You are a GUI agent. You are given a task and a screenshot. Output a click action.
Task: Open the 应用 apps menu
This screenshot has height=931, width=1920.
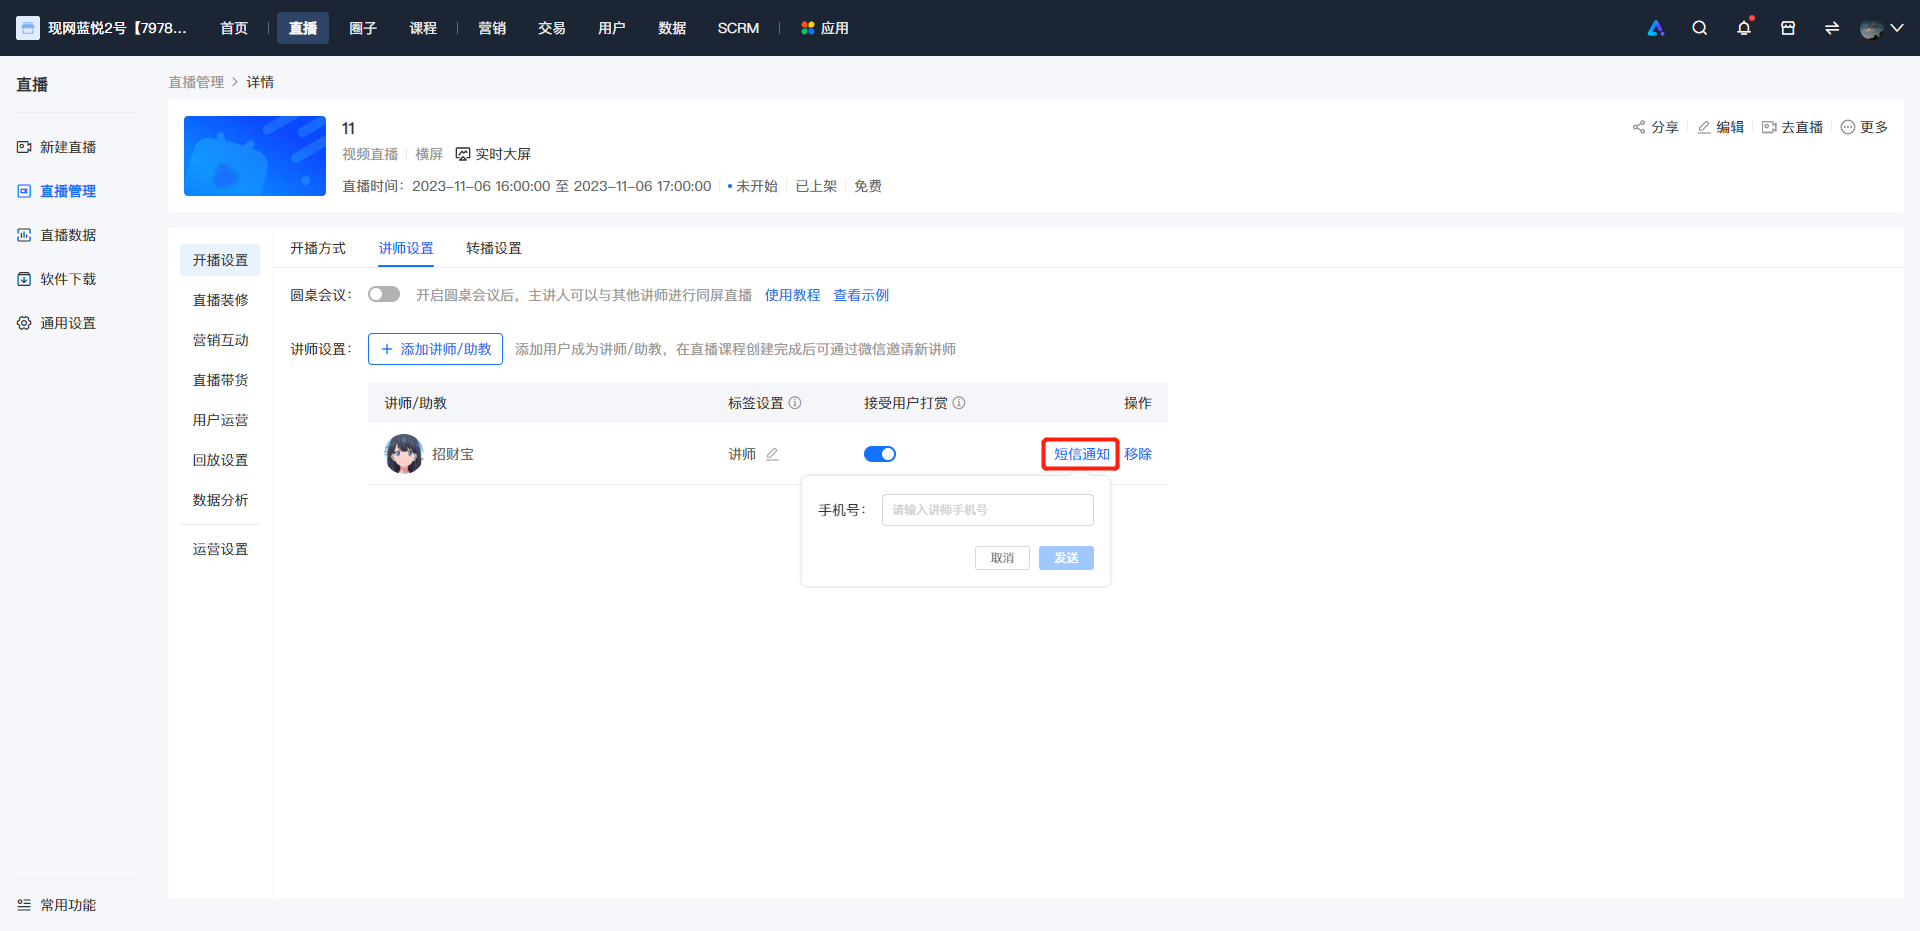825,28
